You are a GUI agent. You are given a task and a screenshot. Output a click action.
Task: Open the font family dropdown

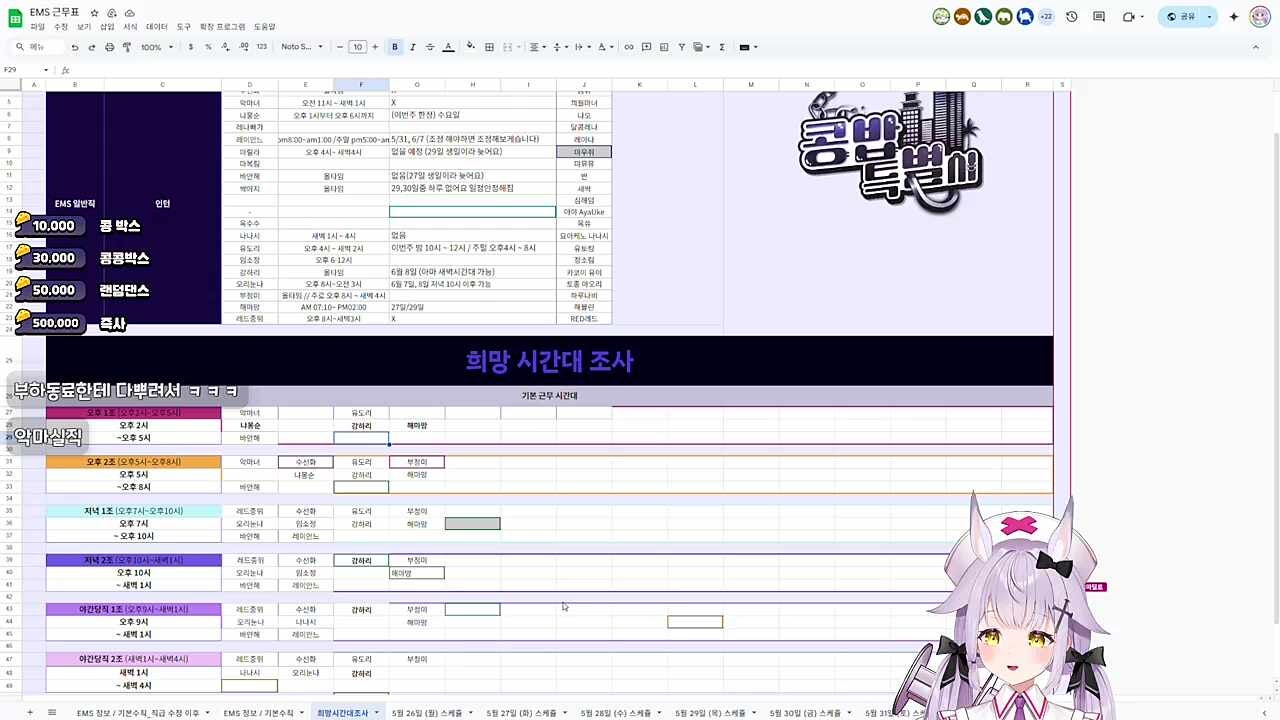[302, 47]
